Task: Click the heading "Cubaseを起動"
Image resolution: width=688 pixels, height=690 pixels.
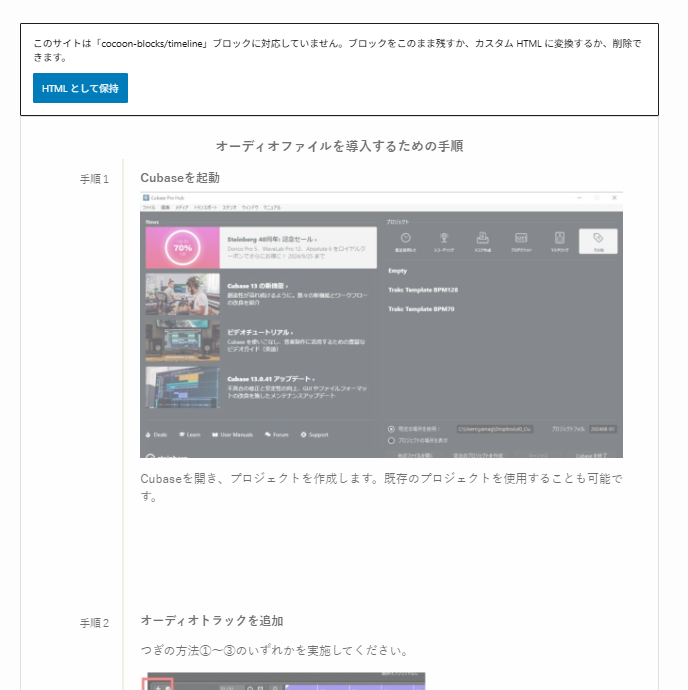Action: [x=180, y=177]
